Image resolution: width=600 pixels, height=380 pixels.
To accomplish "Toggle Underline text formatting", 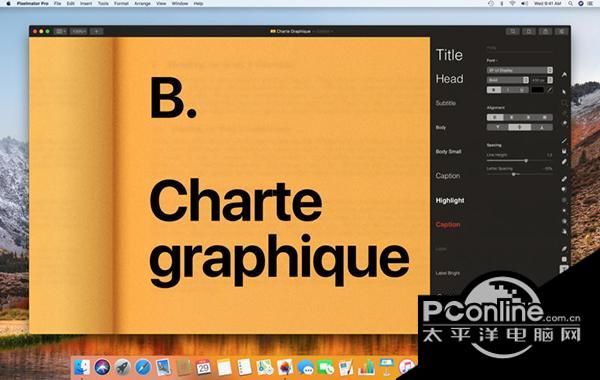I will click(x=522, y=90).
